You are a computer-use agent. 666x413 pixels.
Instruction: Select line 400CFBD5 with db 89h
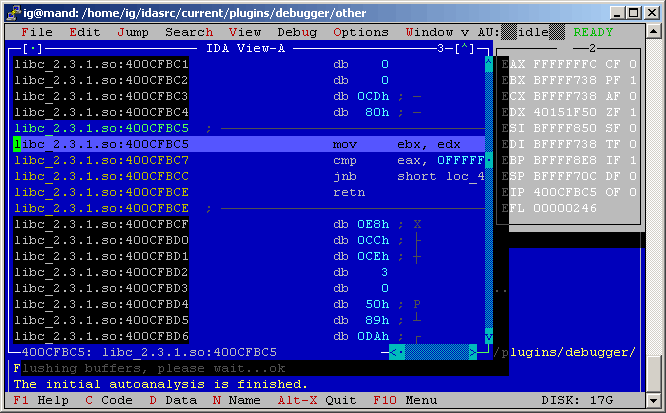(249, 320)
